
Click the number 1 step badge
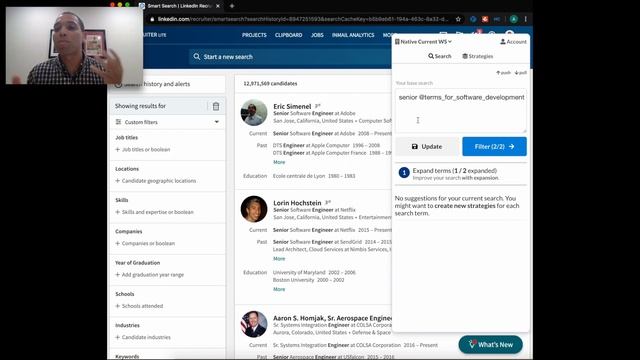pos(404,173)
